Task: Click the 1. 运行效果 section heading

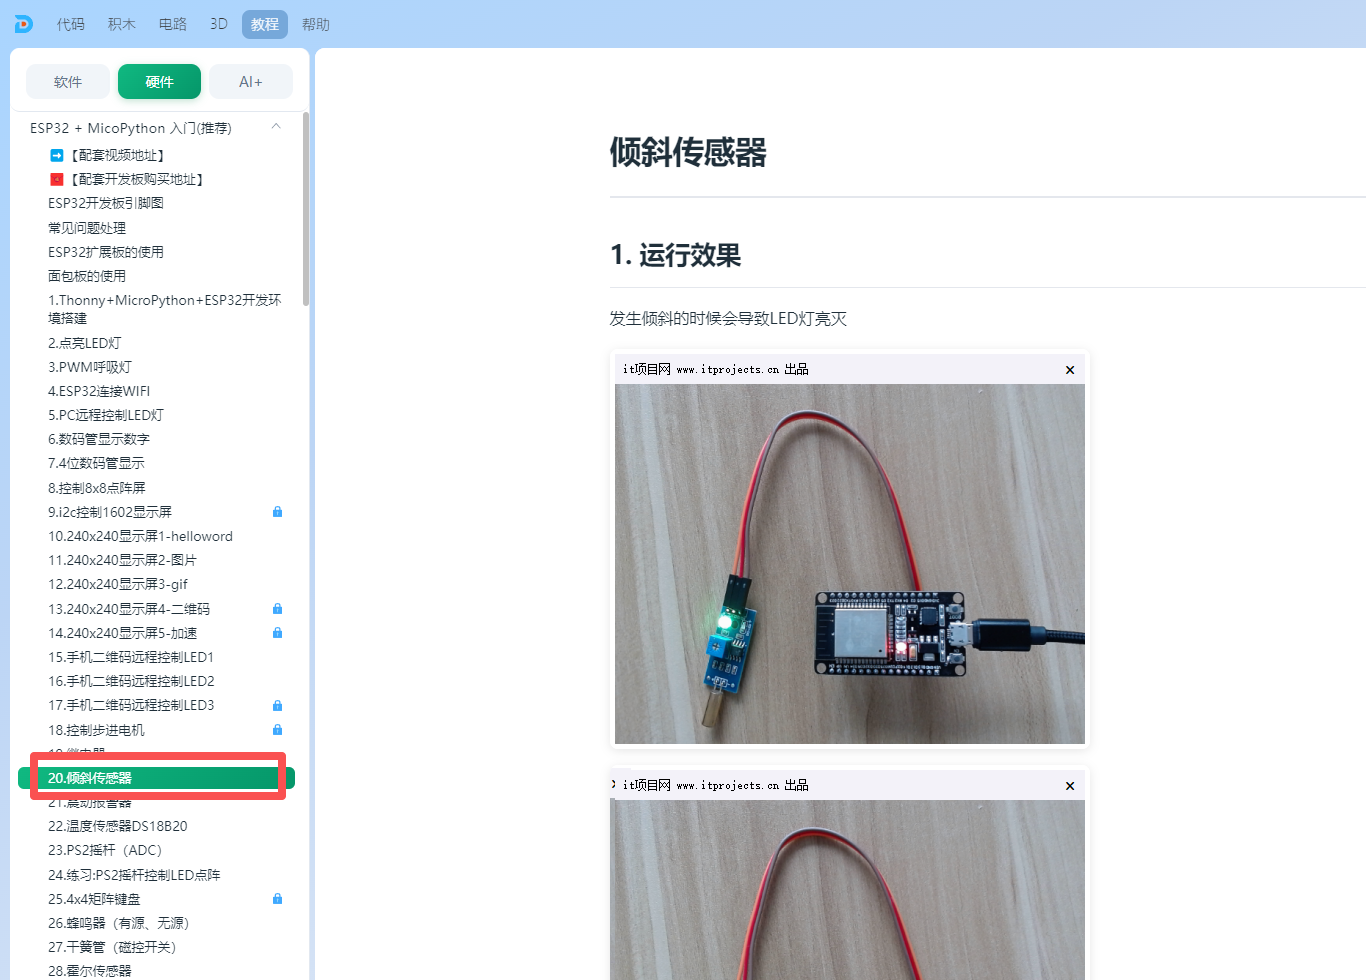Action: 676,255
